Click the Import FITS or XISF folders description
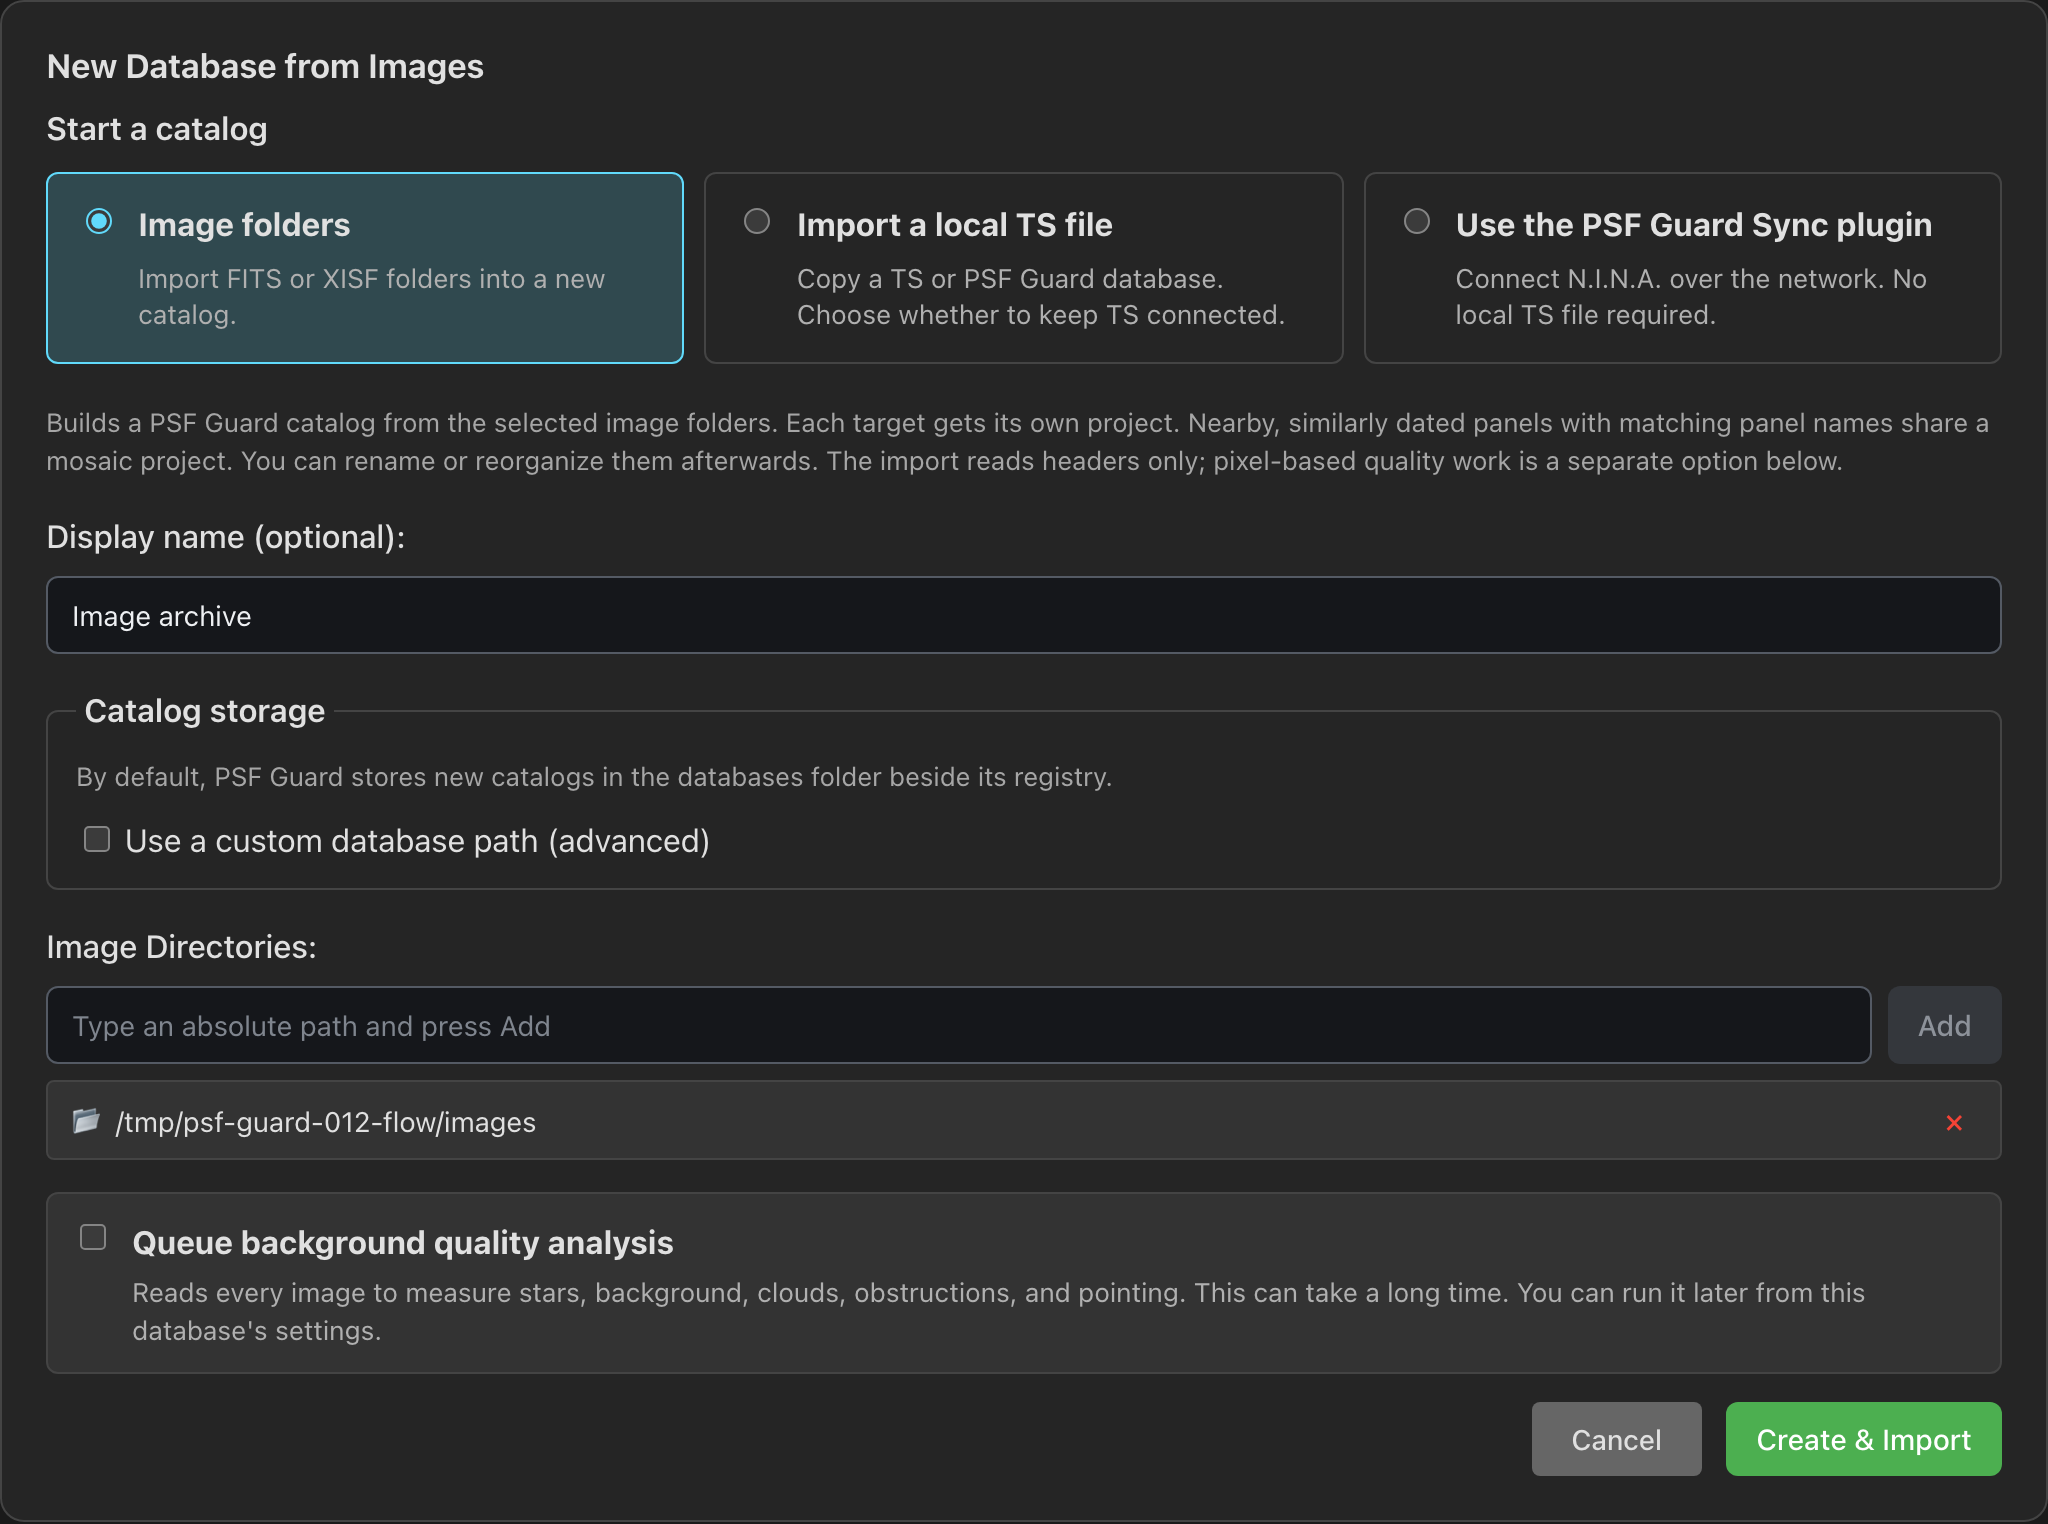Viewport: 2048px width, 1524px height. coord(371,297)
